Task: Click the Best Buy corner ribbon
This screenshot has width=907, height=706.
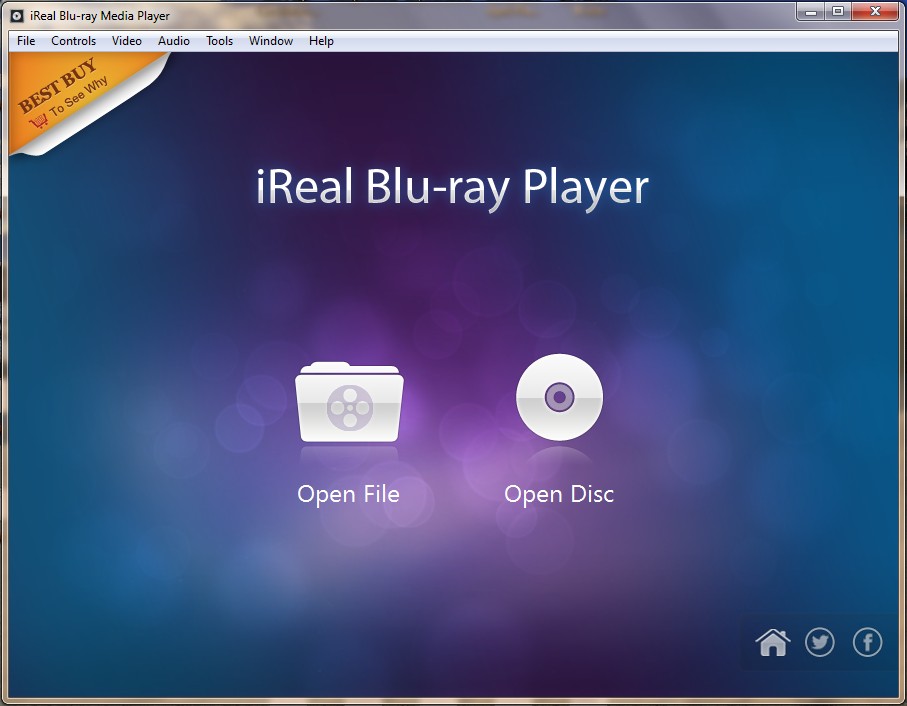Action: pos(69,95)
